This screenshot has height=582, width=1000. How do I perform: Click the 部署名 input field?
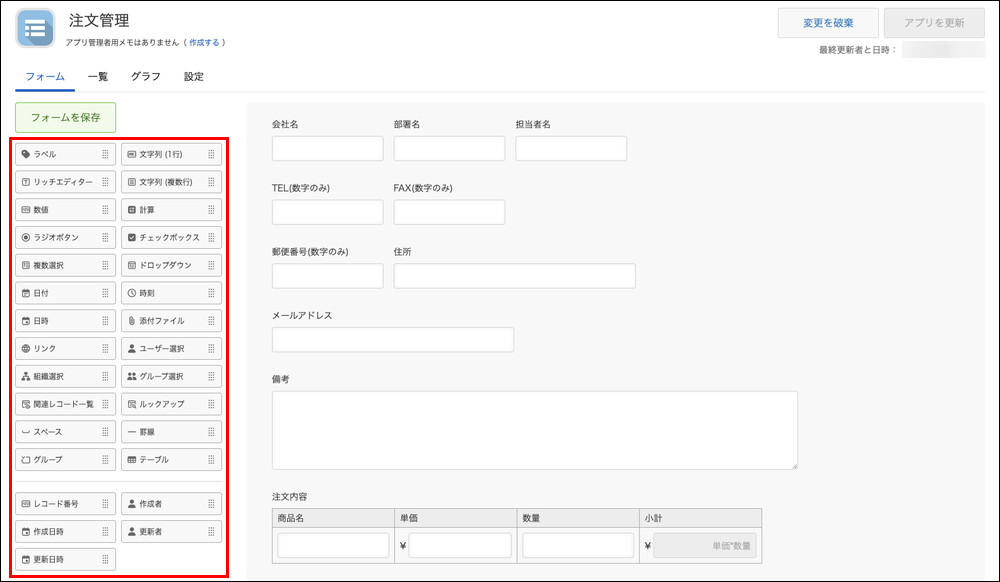pos(450,149)
